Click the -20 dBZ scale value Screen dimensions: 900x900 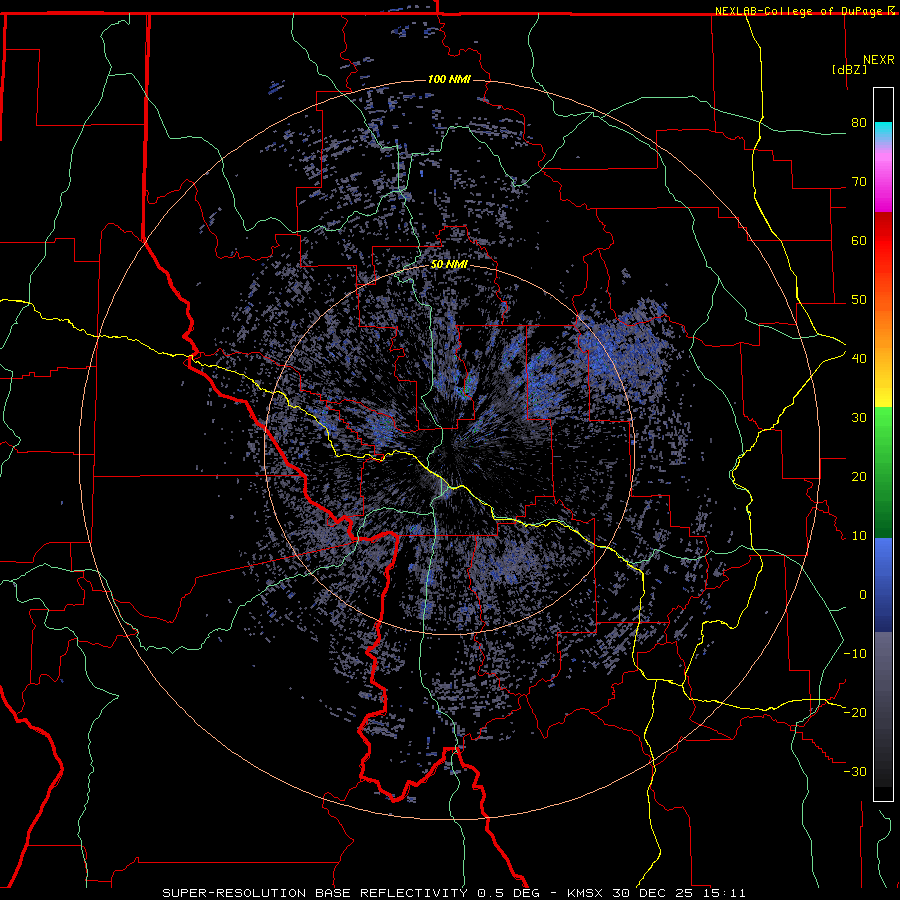point(855,712)
